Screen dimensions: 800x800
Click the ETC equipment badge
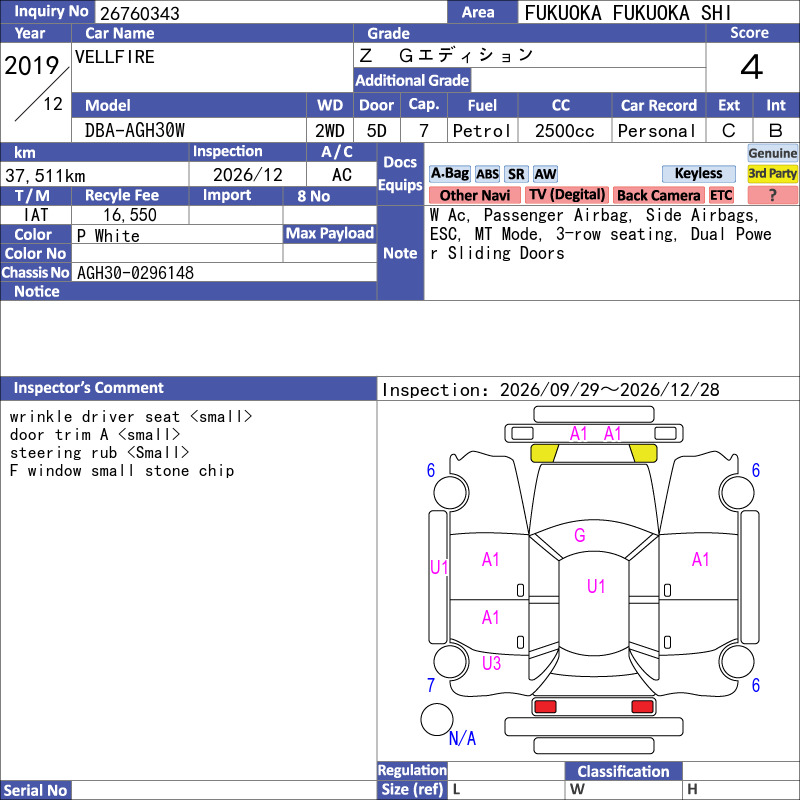(x=721, y=195)
